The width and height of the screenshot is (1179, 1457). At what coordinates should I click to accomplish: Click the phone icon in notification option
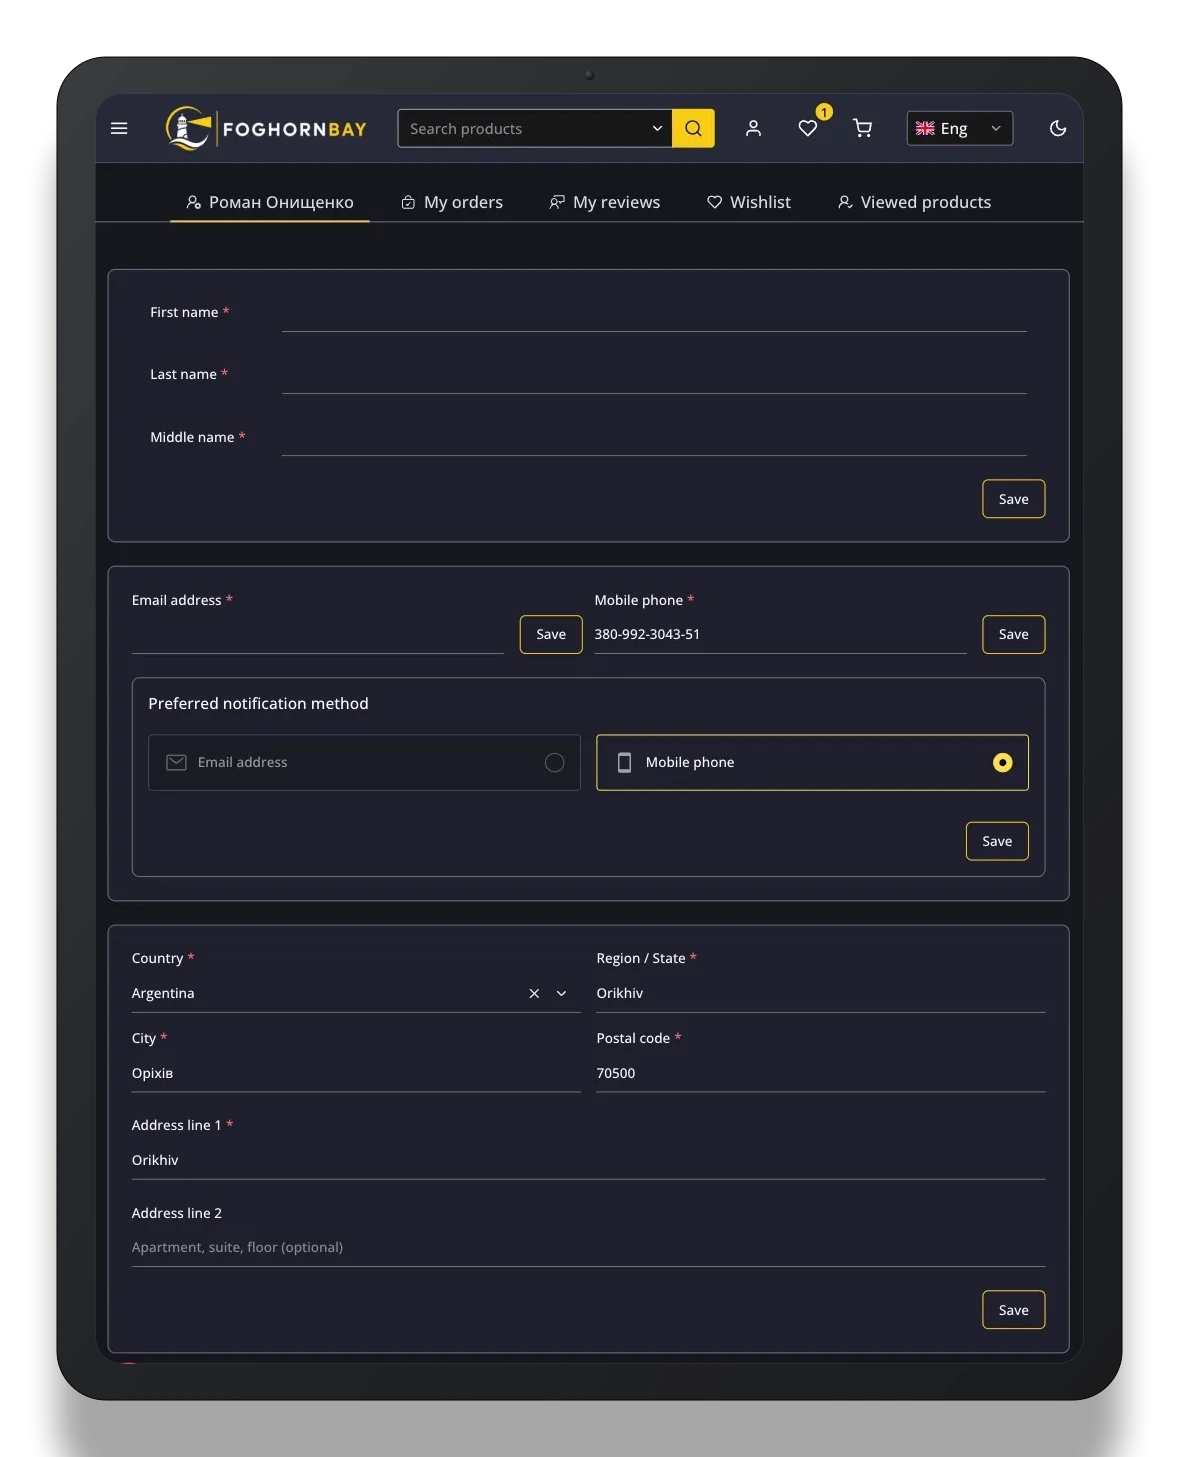(x=624, y=763)
